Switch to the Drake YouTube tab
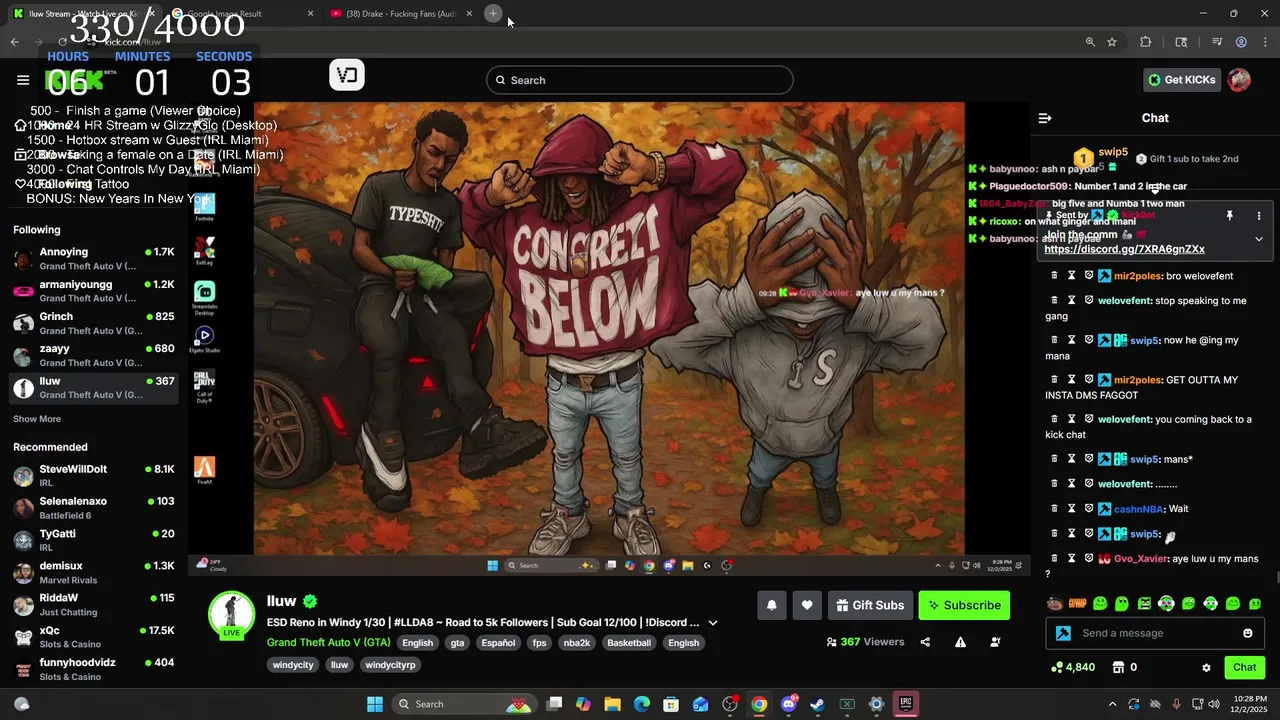The height and width of the screenshot is (720, 1280). click(x=402, y=14)
